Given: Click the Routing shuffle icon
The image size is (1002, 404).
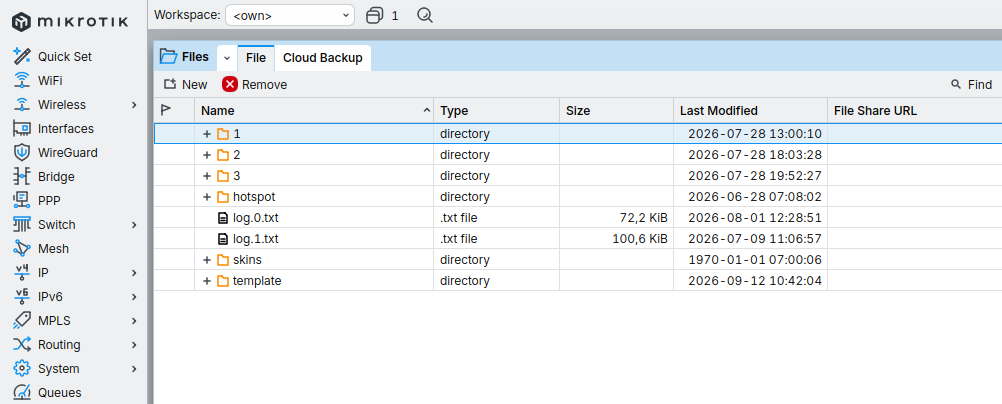Looking at the screenshot, I should pyautogui.click(x=22, y=345).
